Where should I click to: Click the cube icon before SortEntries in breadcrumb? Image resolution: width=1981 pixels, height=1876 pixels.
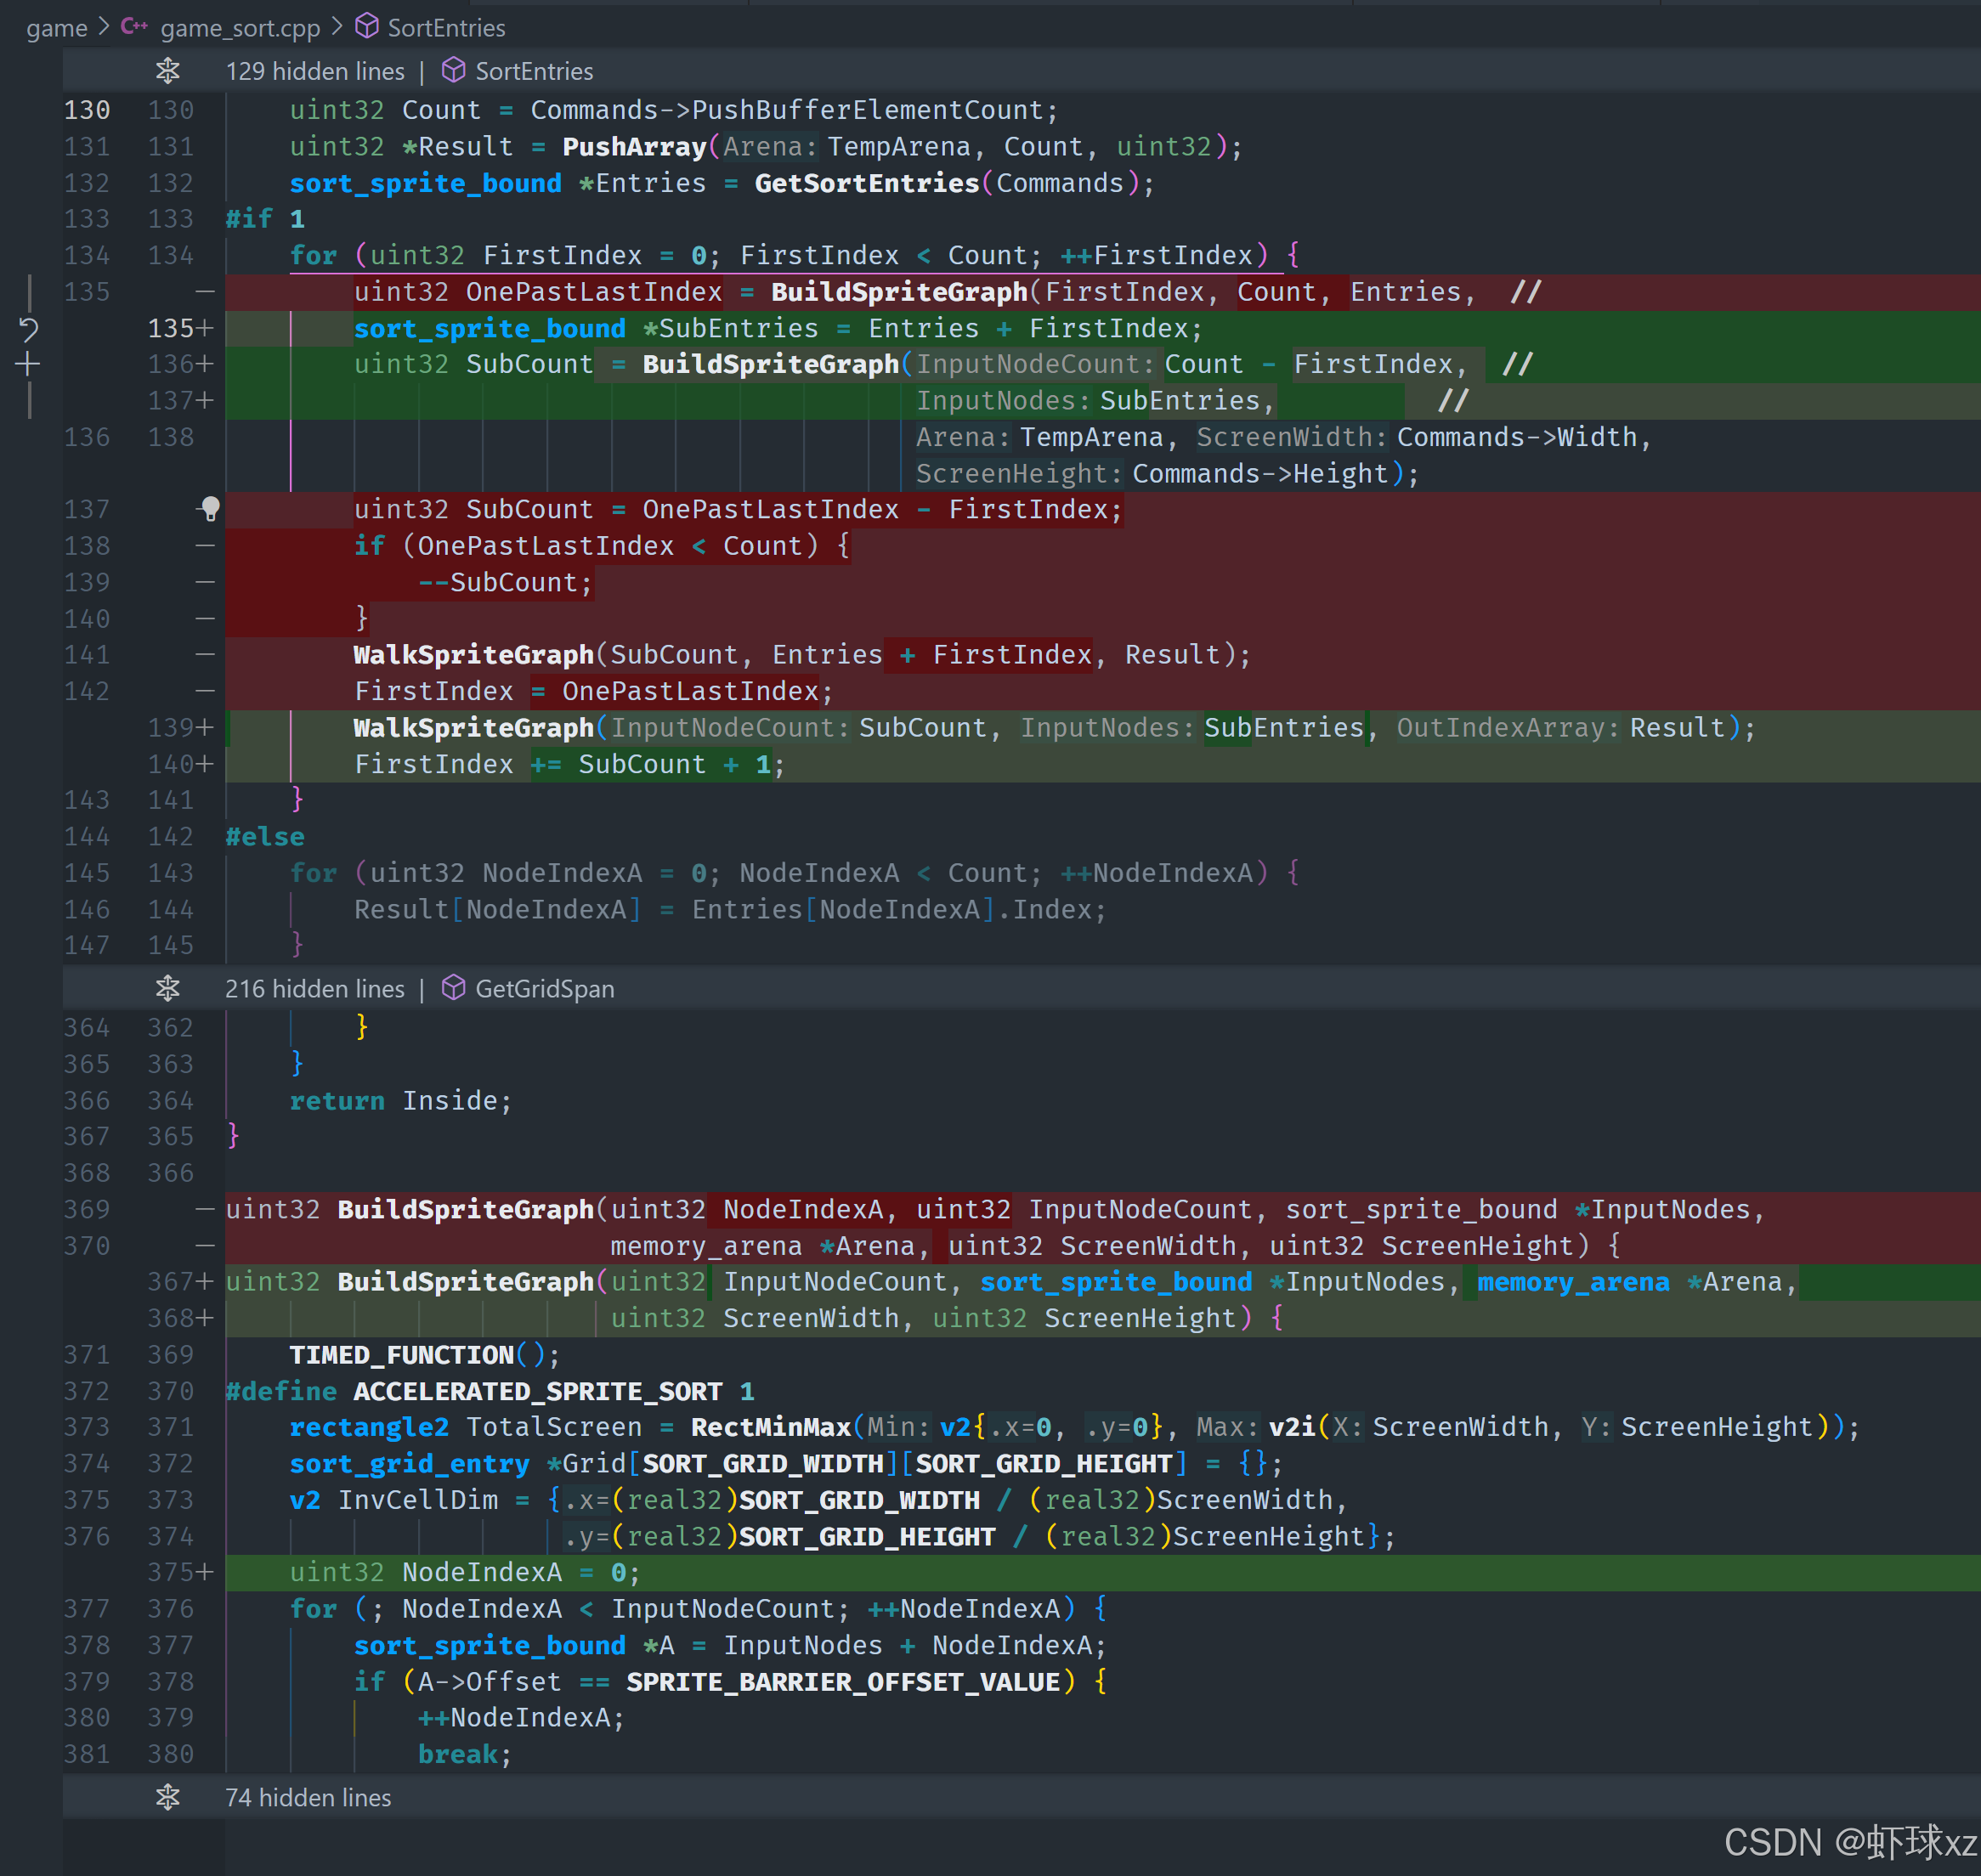pyautogui.click(x=367, y=27)
